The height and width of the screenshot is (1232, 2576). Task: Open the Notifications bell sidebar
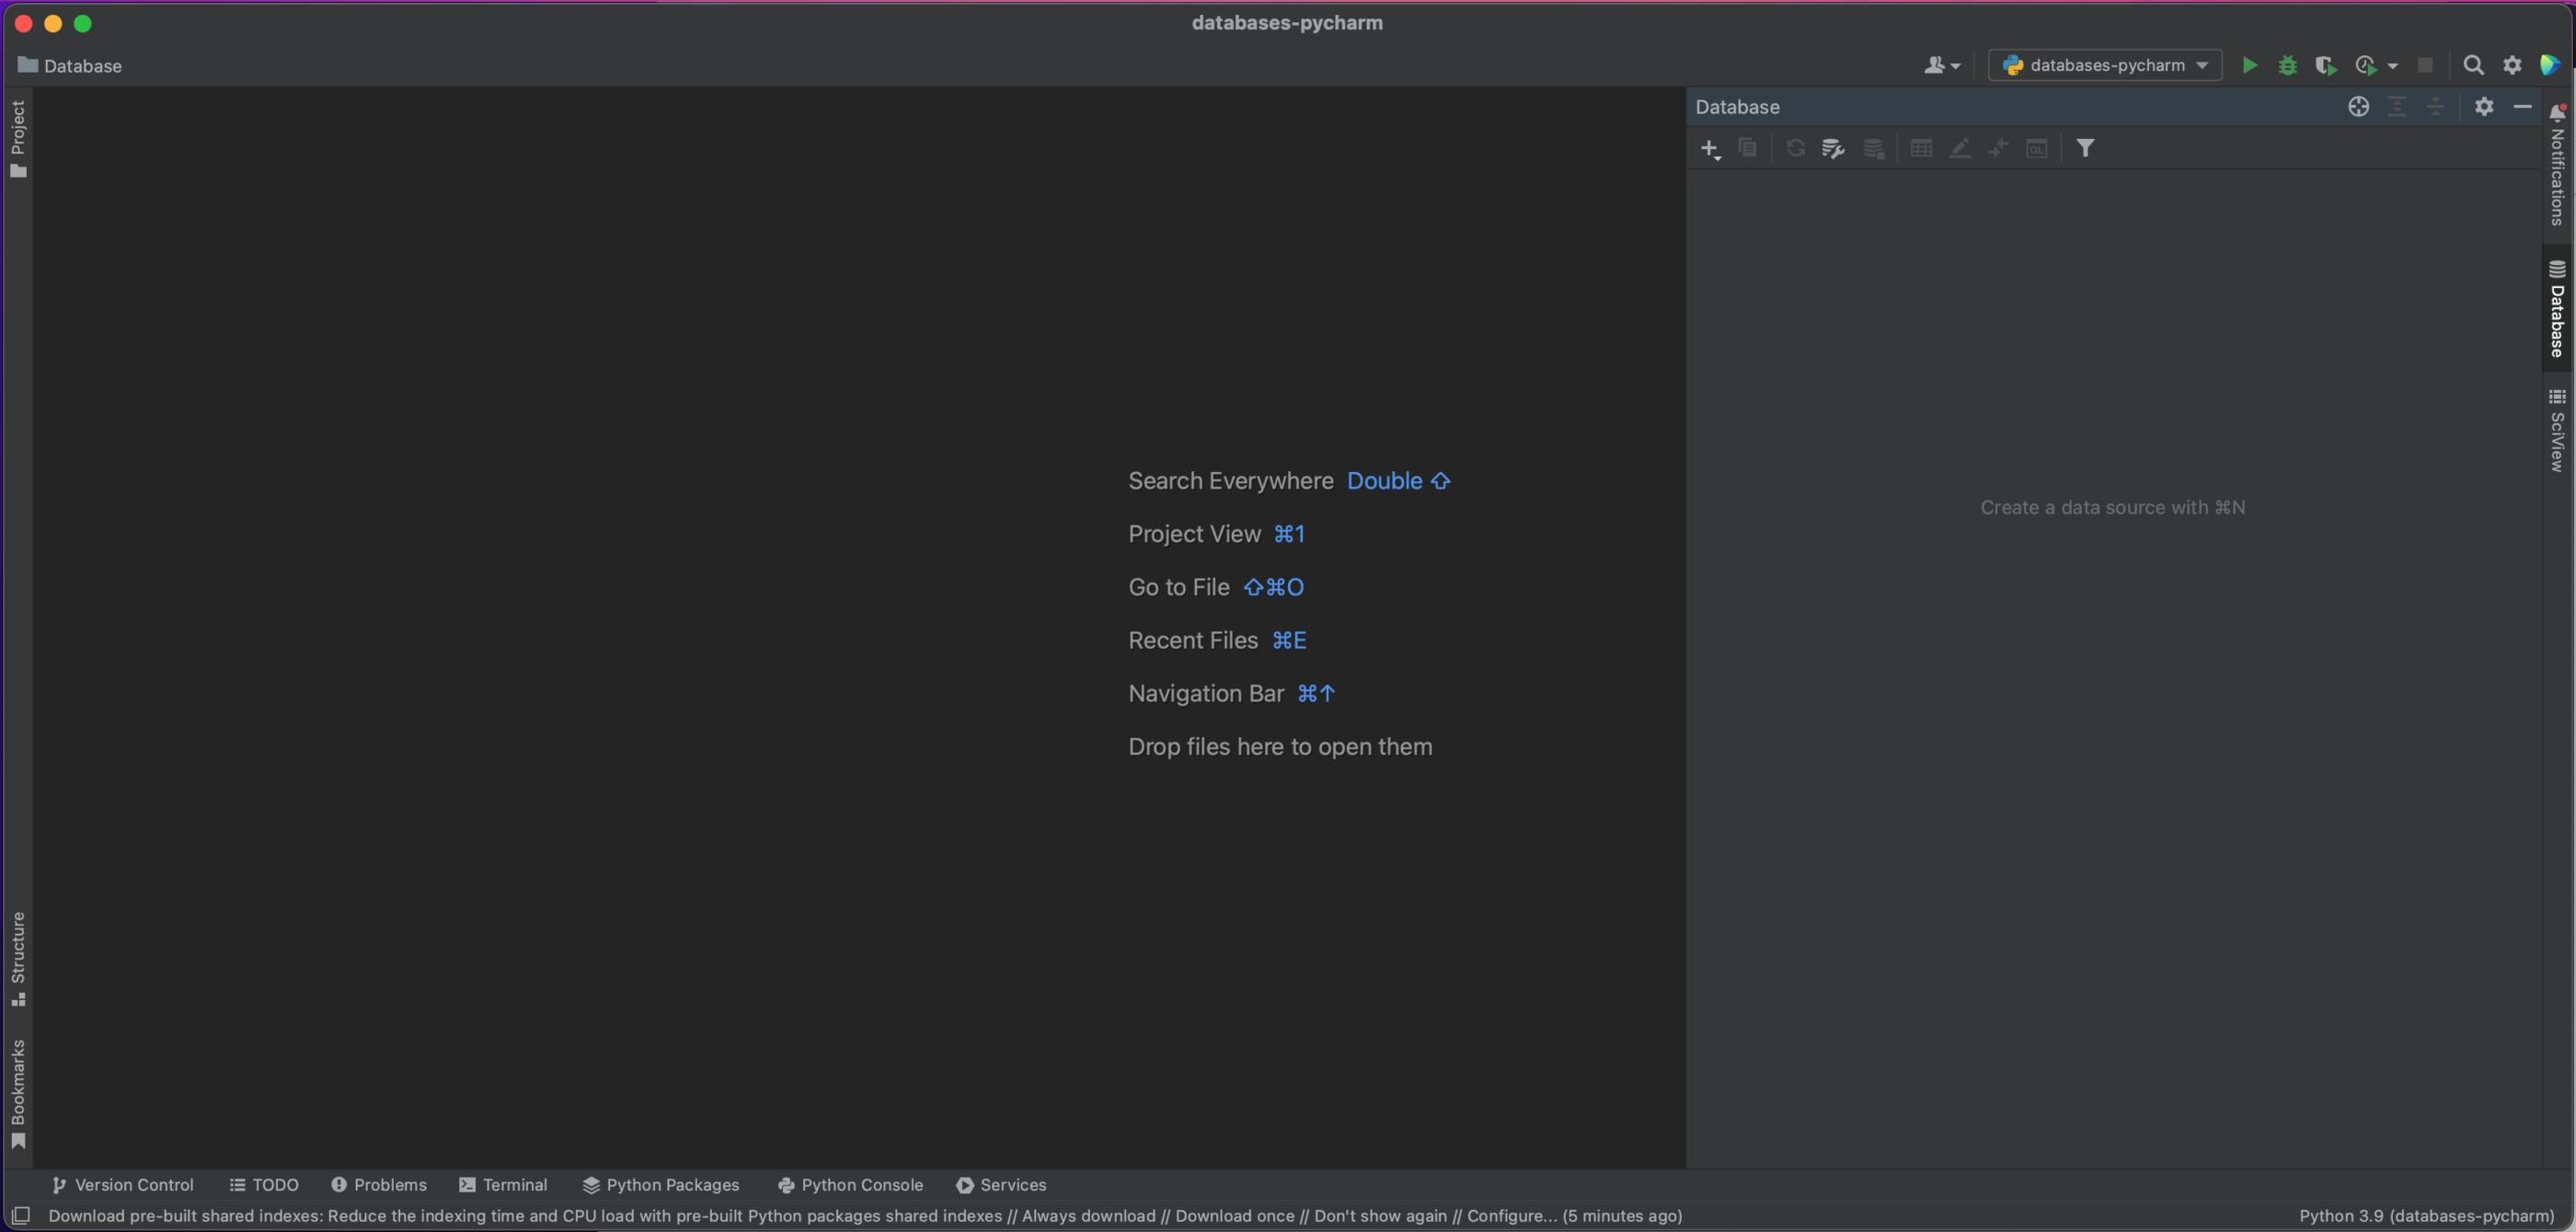click(x=2557, y=165)
